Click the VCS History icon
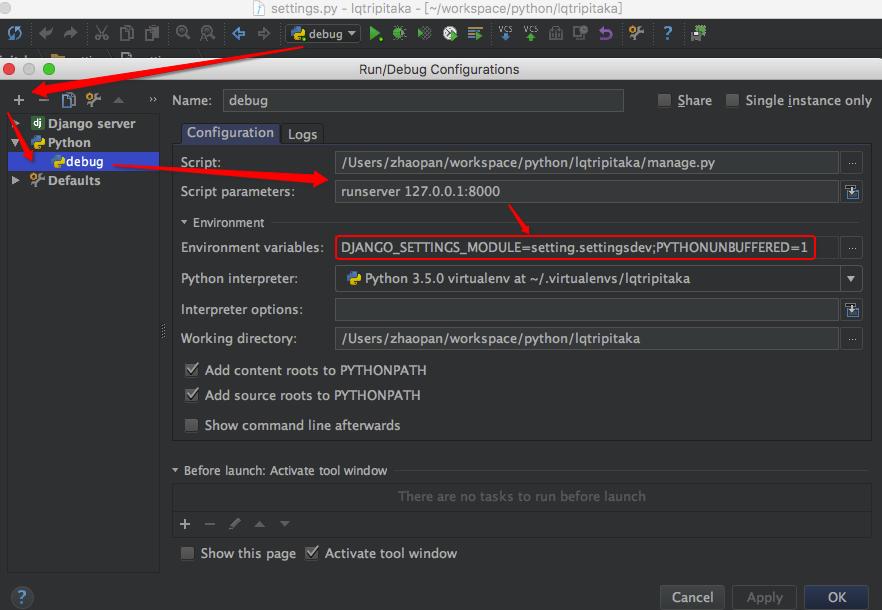The height and width of the screenshot is (610, 882). tap(556, 34)
